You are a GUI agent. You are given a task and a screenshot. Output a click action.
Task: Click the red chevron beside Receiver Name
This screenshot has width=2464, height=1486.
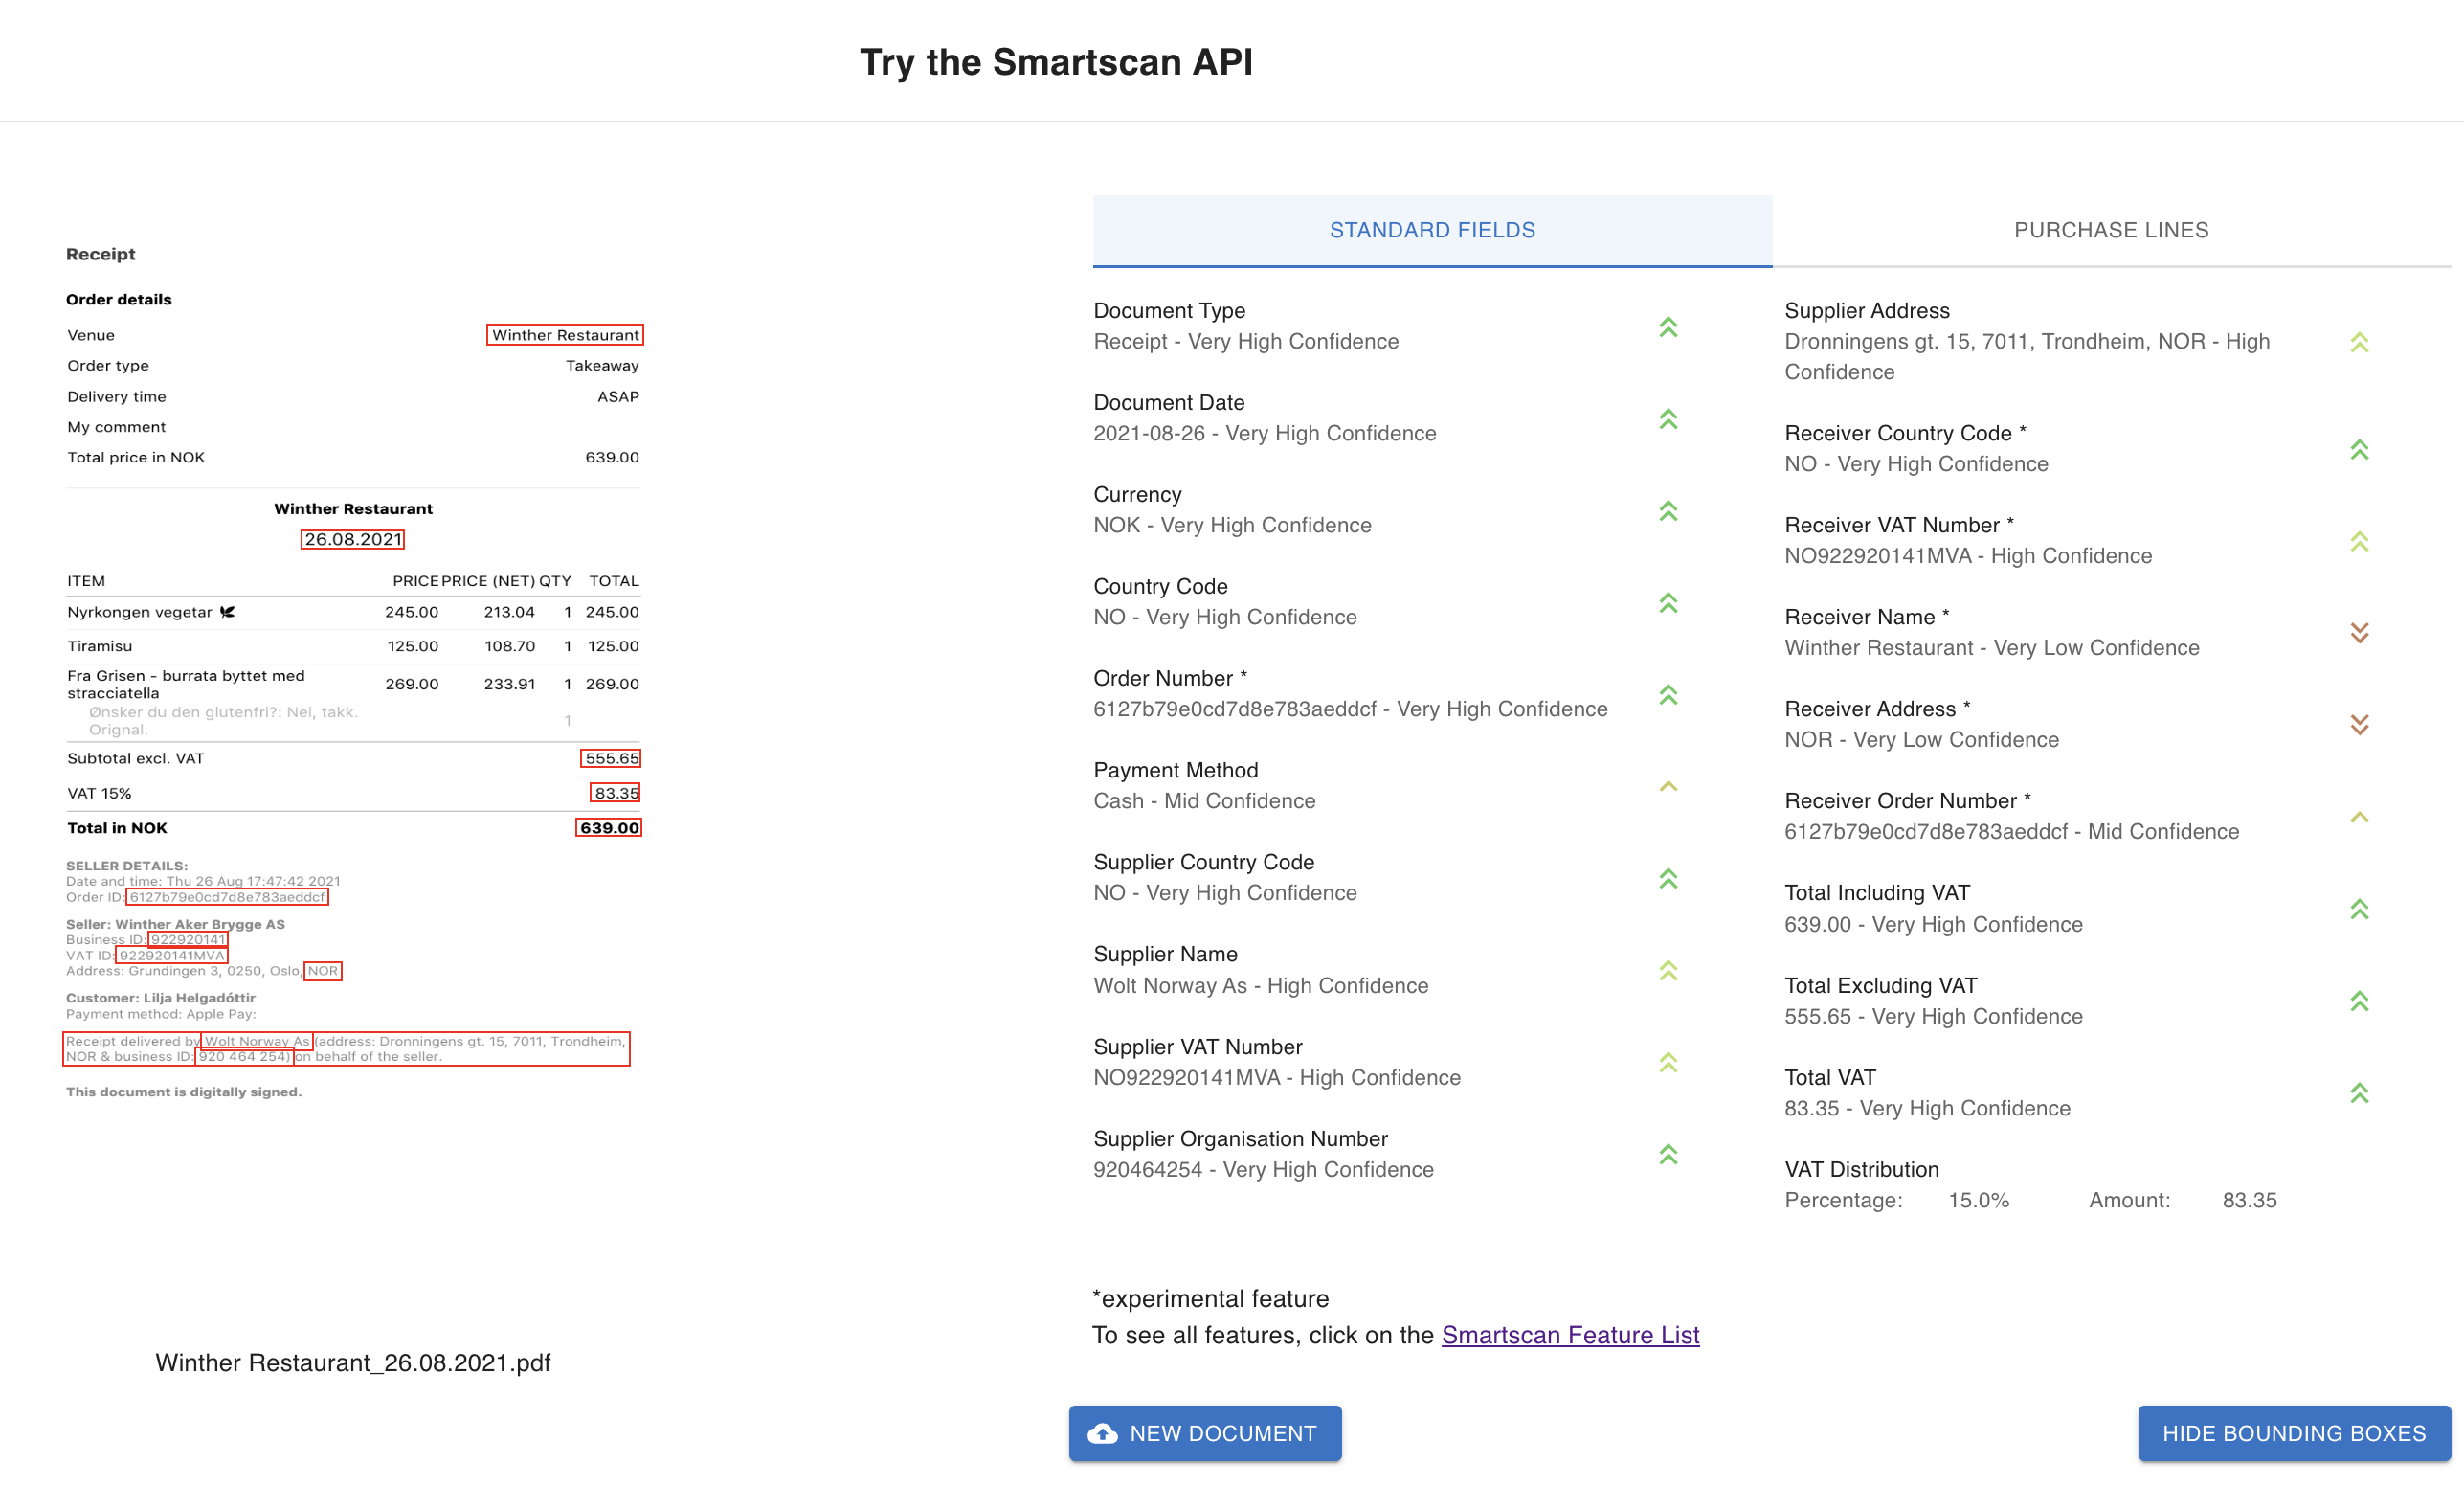coord(2359,632)
